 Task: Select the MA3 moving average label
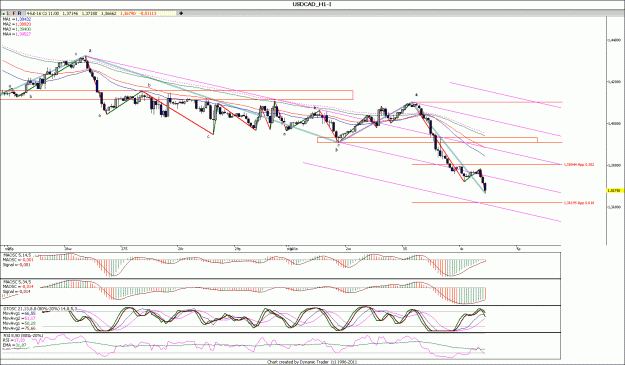click(17, 29)
